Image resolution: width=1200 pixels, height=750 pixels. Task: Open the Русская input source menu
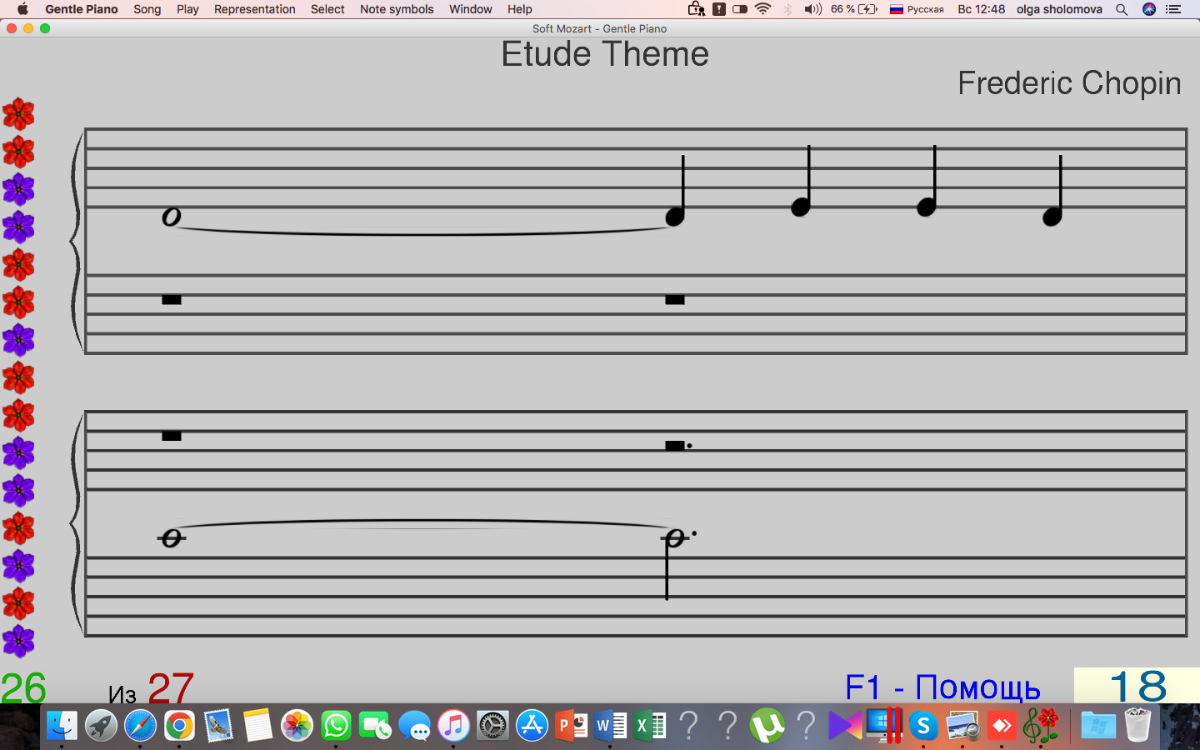point(916,9)
